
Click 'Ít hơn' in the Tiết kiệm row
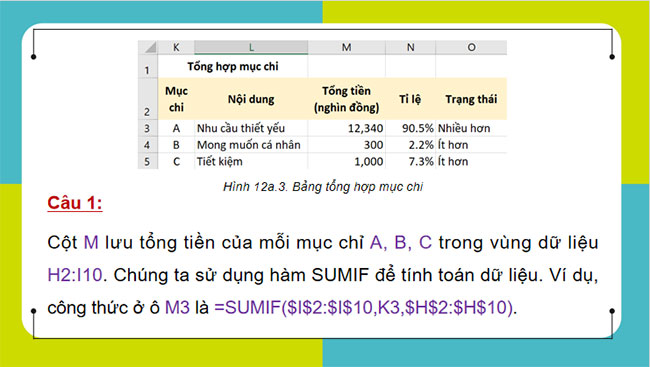click(x=471, y=161)
